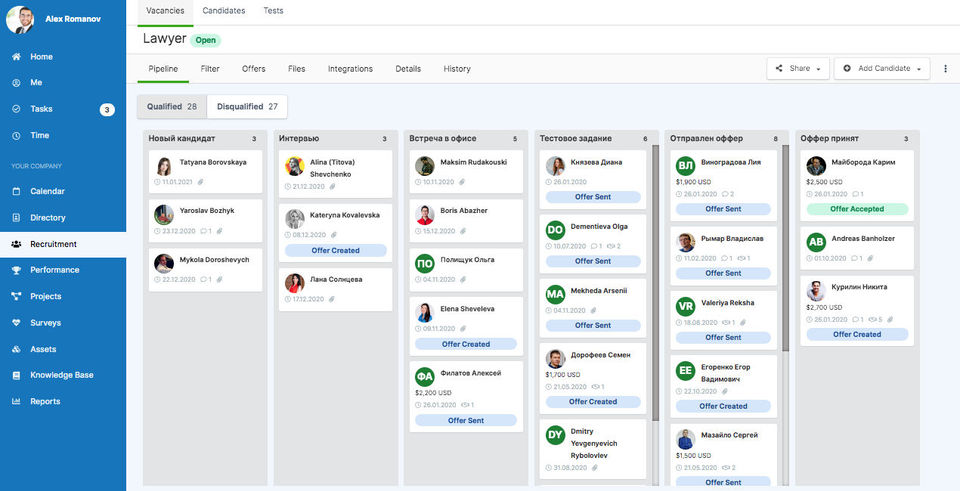Image resolution: width=960 pixels, height=491 pixels.
Task: Click Offer Created on Kateryna Kovalevska's card
Action: tap(336, 250)
